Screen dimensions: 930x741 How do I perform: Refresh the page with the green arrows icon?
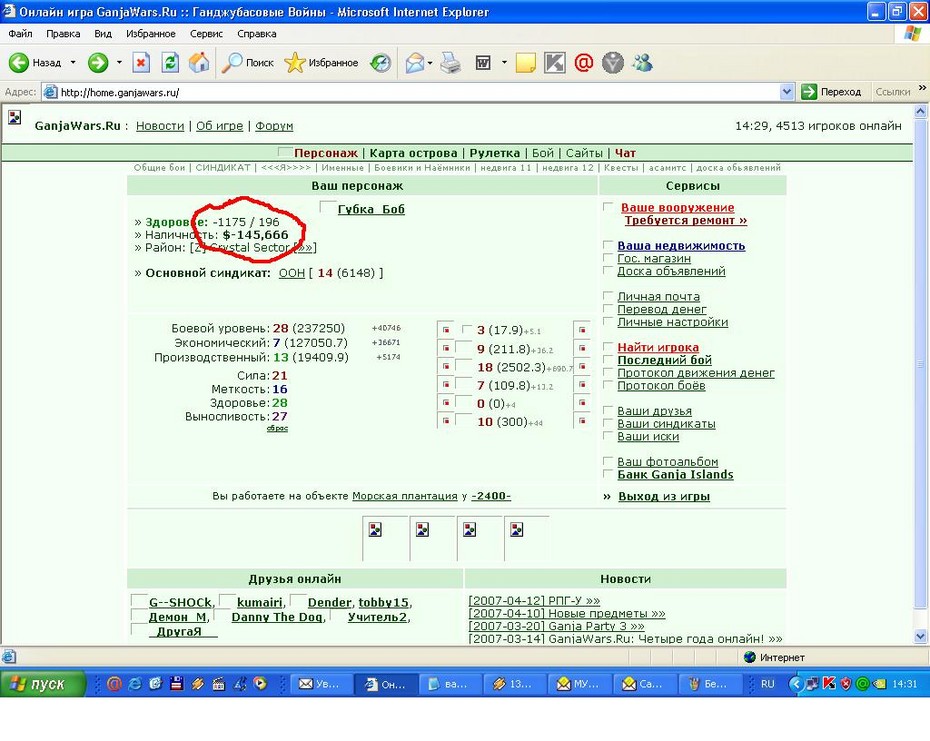pos(170,62)
